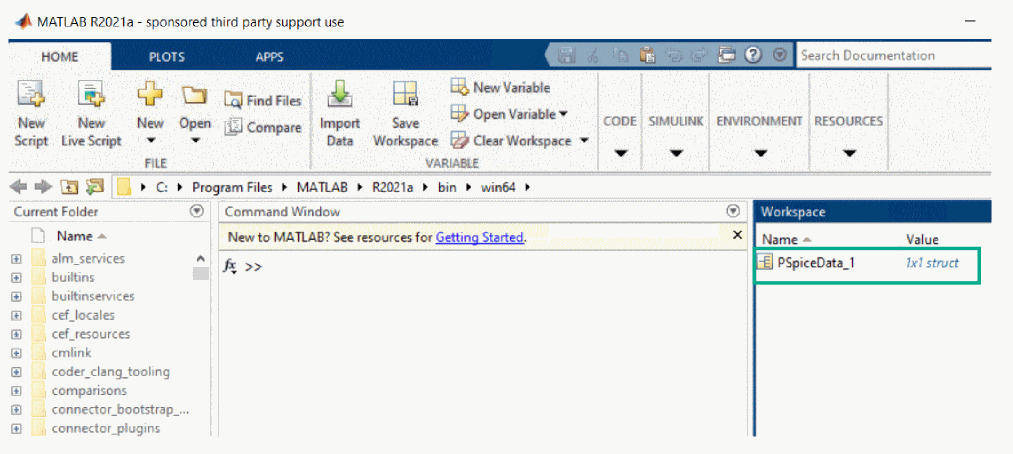The height and width of the screenshot is (454, 1013).
Task: Open the Current Folder panel actions menu
Action: click(x=197, y=211)
